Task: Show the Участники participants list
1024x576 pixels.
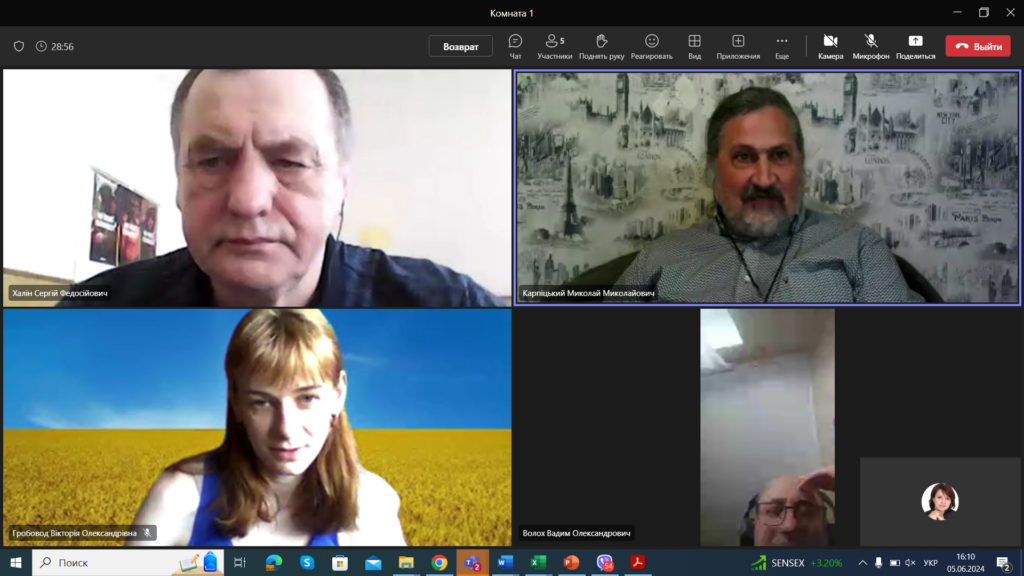Action: tap(554, 46)
